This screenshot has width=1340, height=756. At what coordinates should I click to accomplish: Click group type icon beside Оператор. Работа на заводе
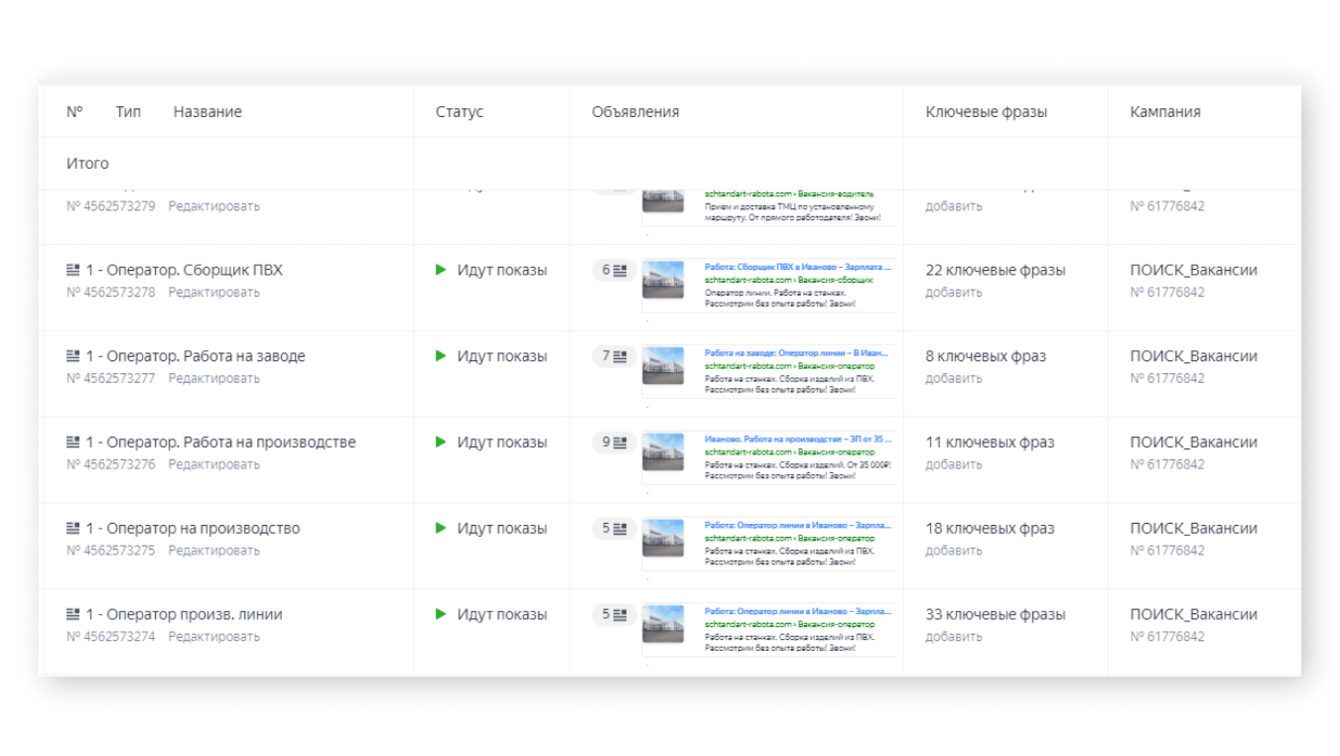click(73, 356)
